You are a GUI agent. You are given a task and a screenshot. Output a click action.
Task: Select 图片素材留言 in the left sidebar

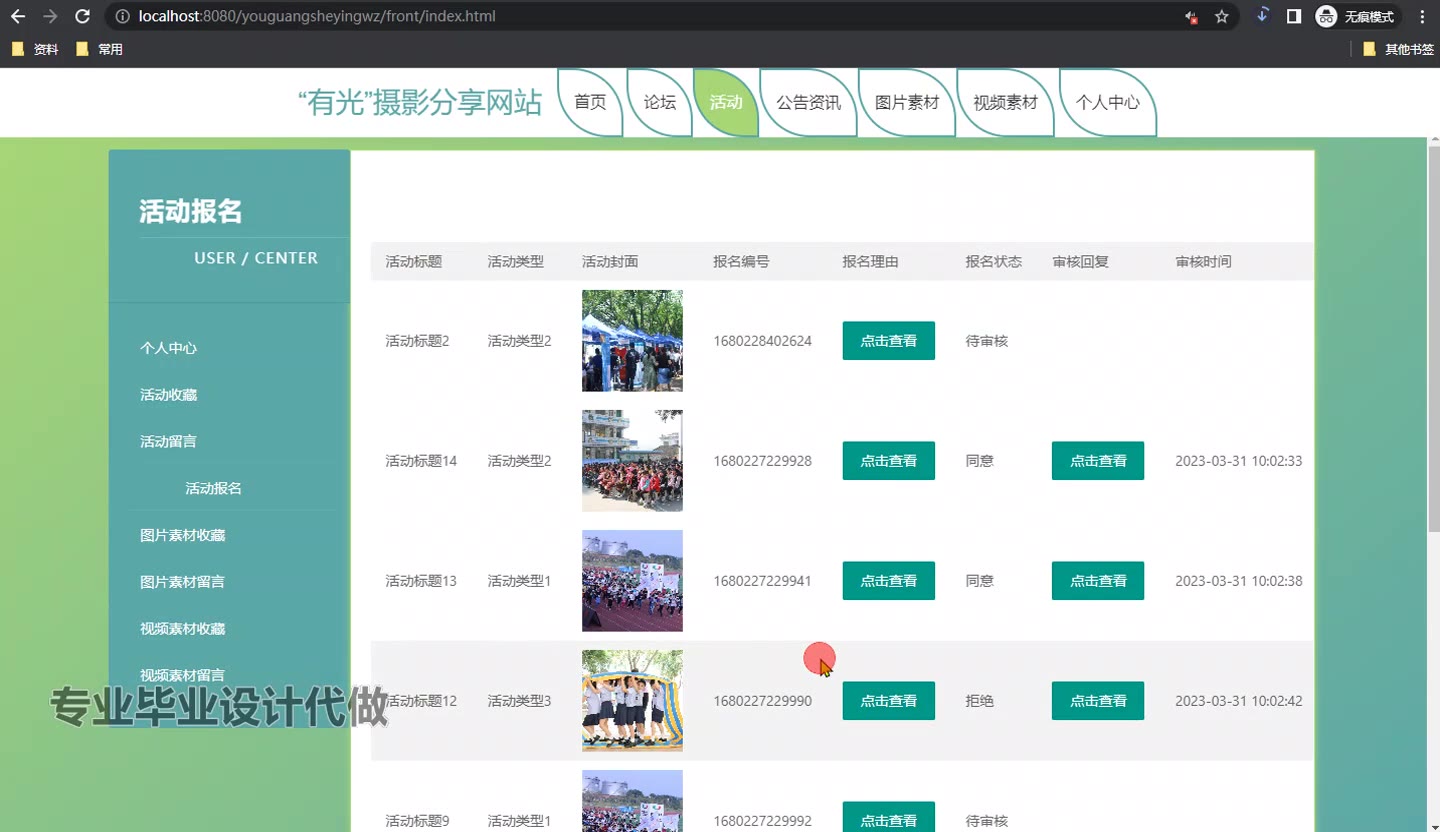(182, 581)
